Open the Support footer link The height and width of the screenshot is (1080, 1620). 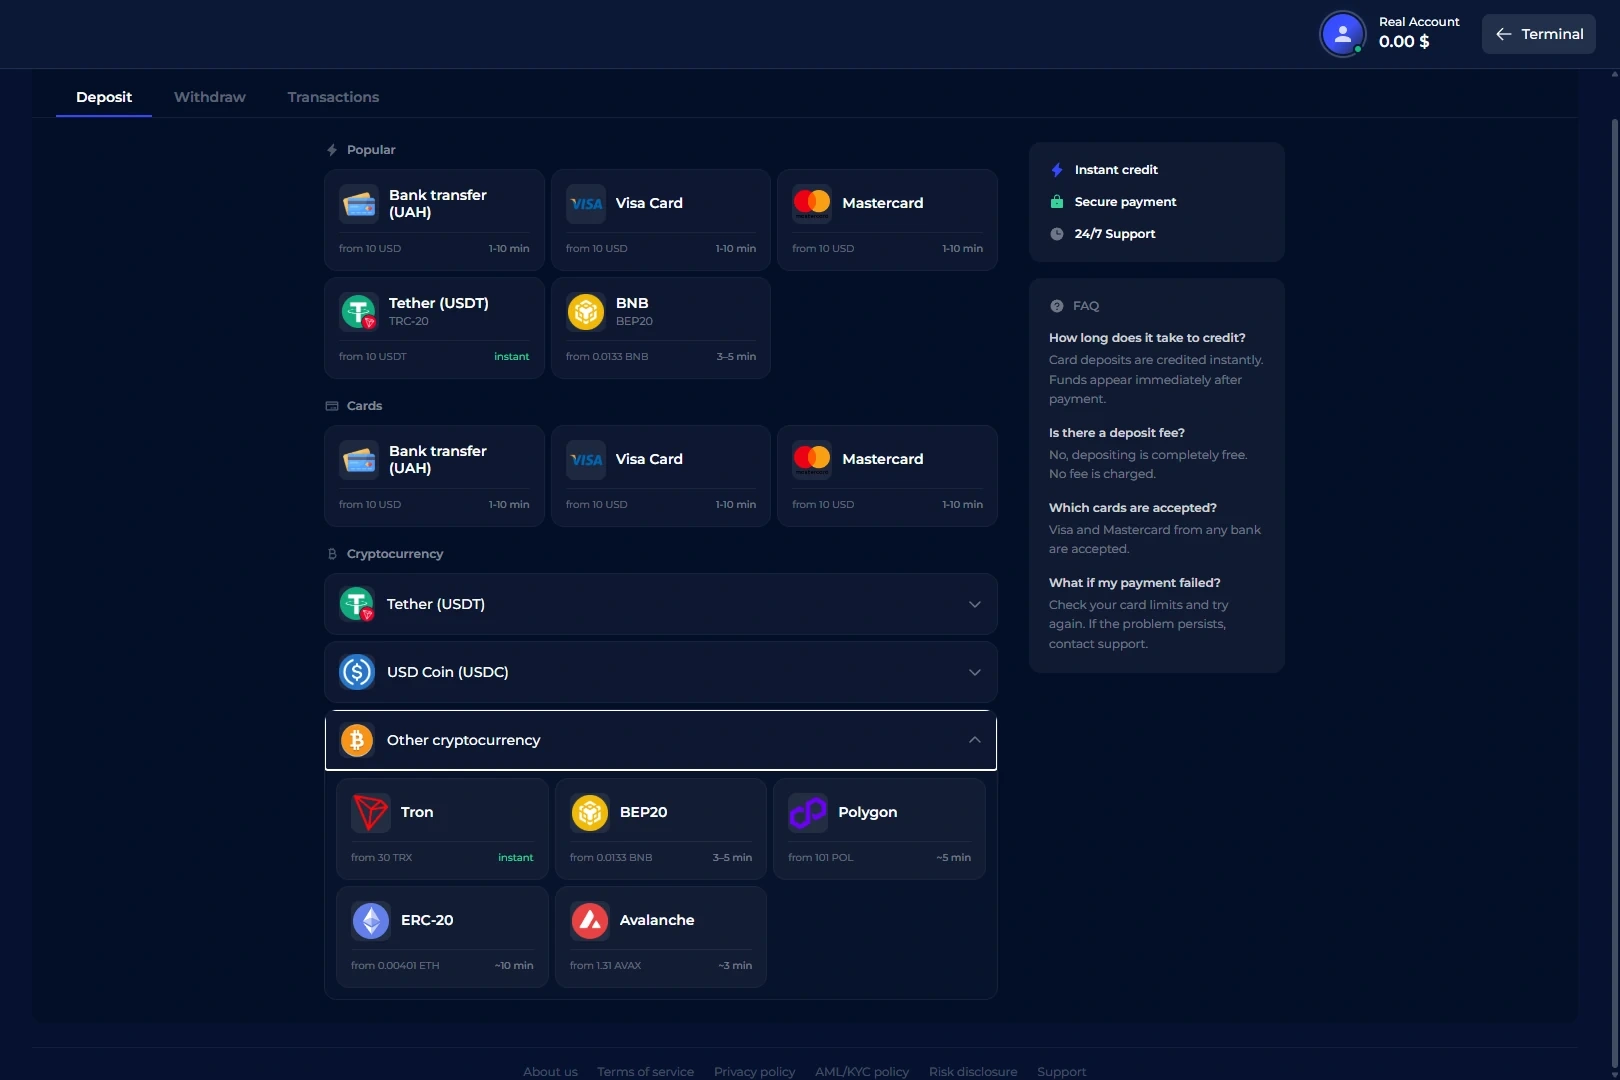(x=1061, y=1072)
